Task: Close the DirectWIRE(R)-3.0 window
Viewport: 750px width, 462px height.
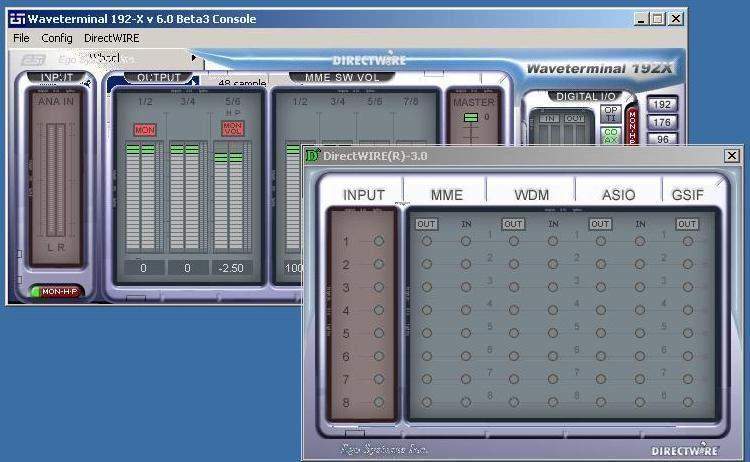Action: pos(732,155)
